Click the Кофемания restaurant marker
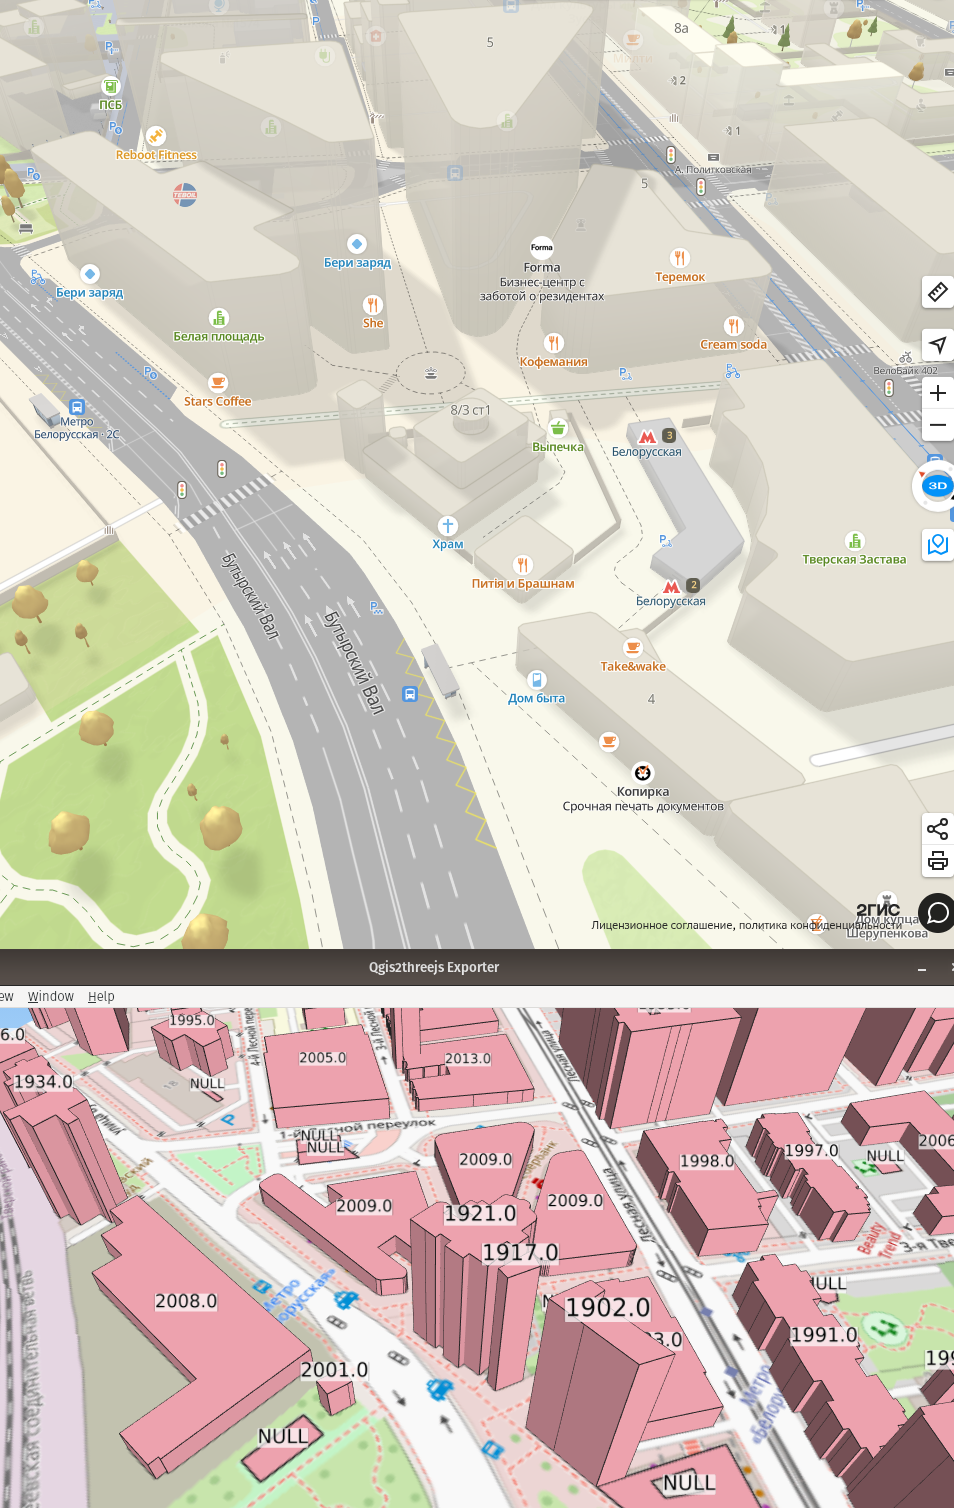Image resolution: width=954 pixels, height=1508 pixels. click(x=554, y=343)
